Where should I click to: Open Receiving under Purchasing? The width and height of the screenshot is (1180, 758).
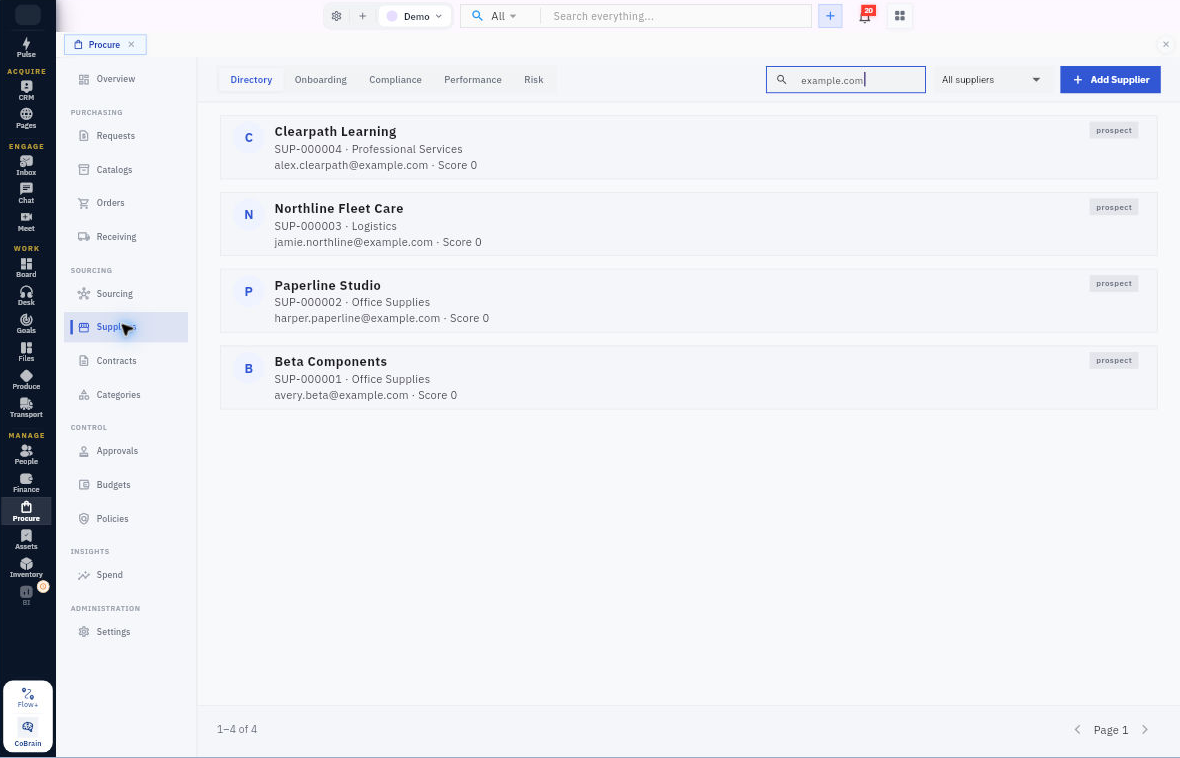point(126,237)
